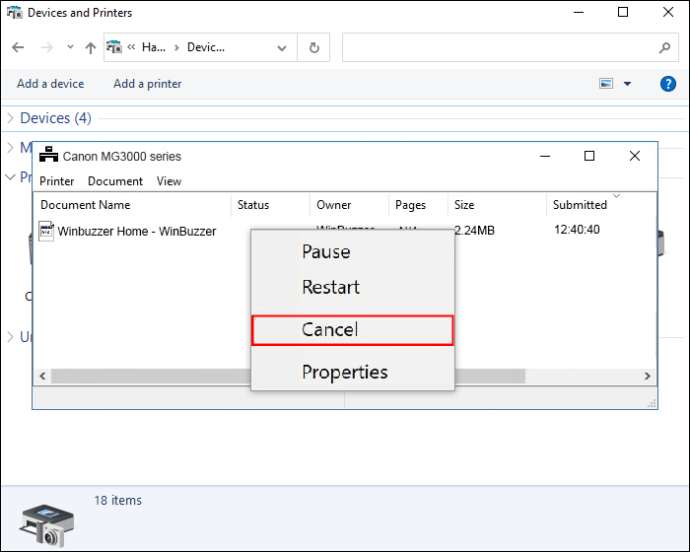Expand the address bar history dropdown

coord(282,48)
